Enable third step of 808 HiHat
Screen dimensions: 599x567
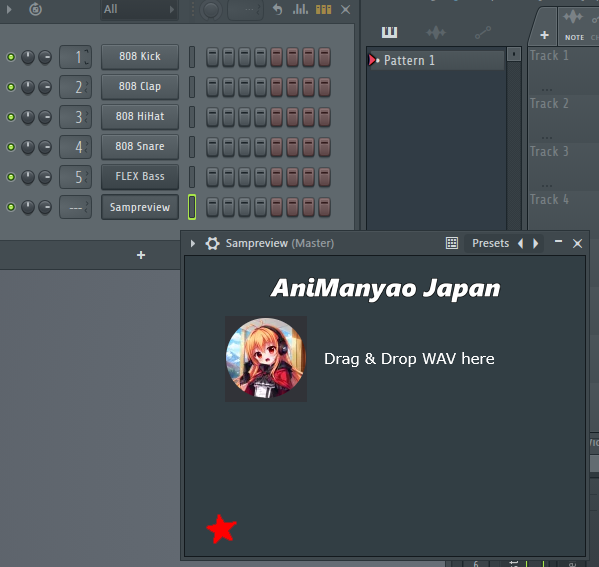coord(244,117)
